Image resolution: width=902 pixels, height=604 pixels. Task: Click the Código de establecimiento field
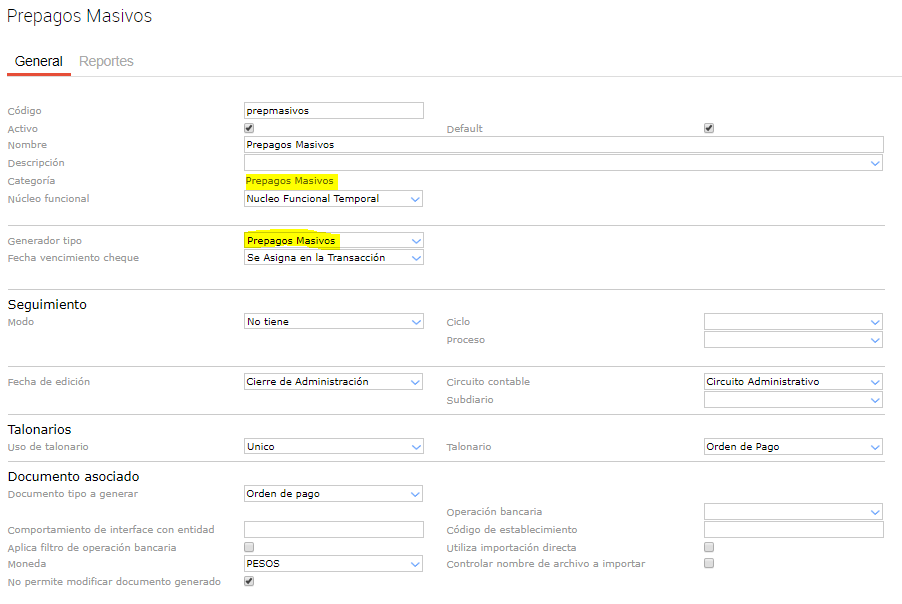click(x=793, y=530)
